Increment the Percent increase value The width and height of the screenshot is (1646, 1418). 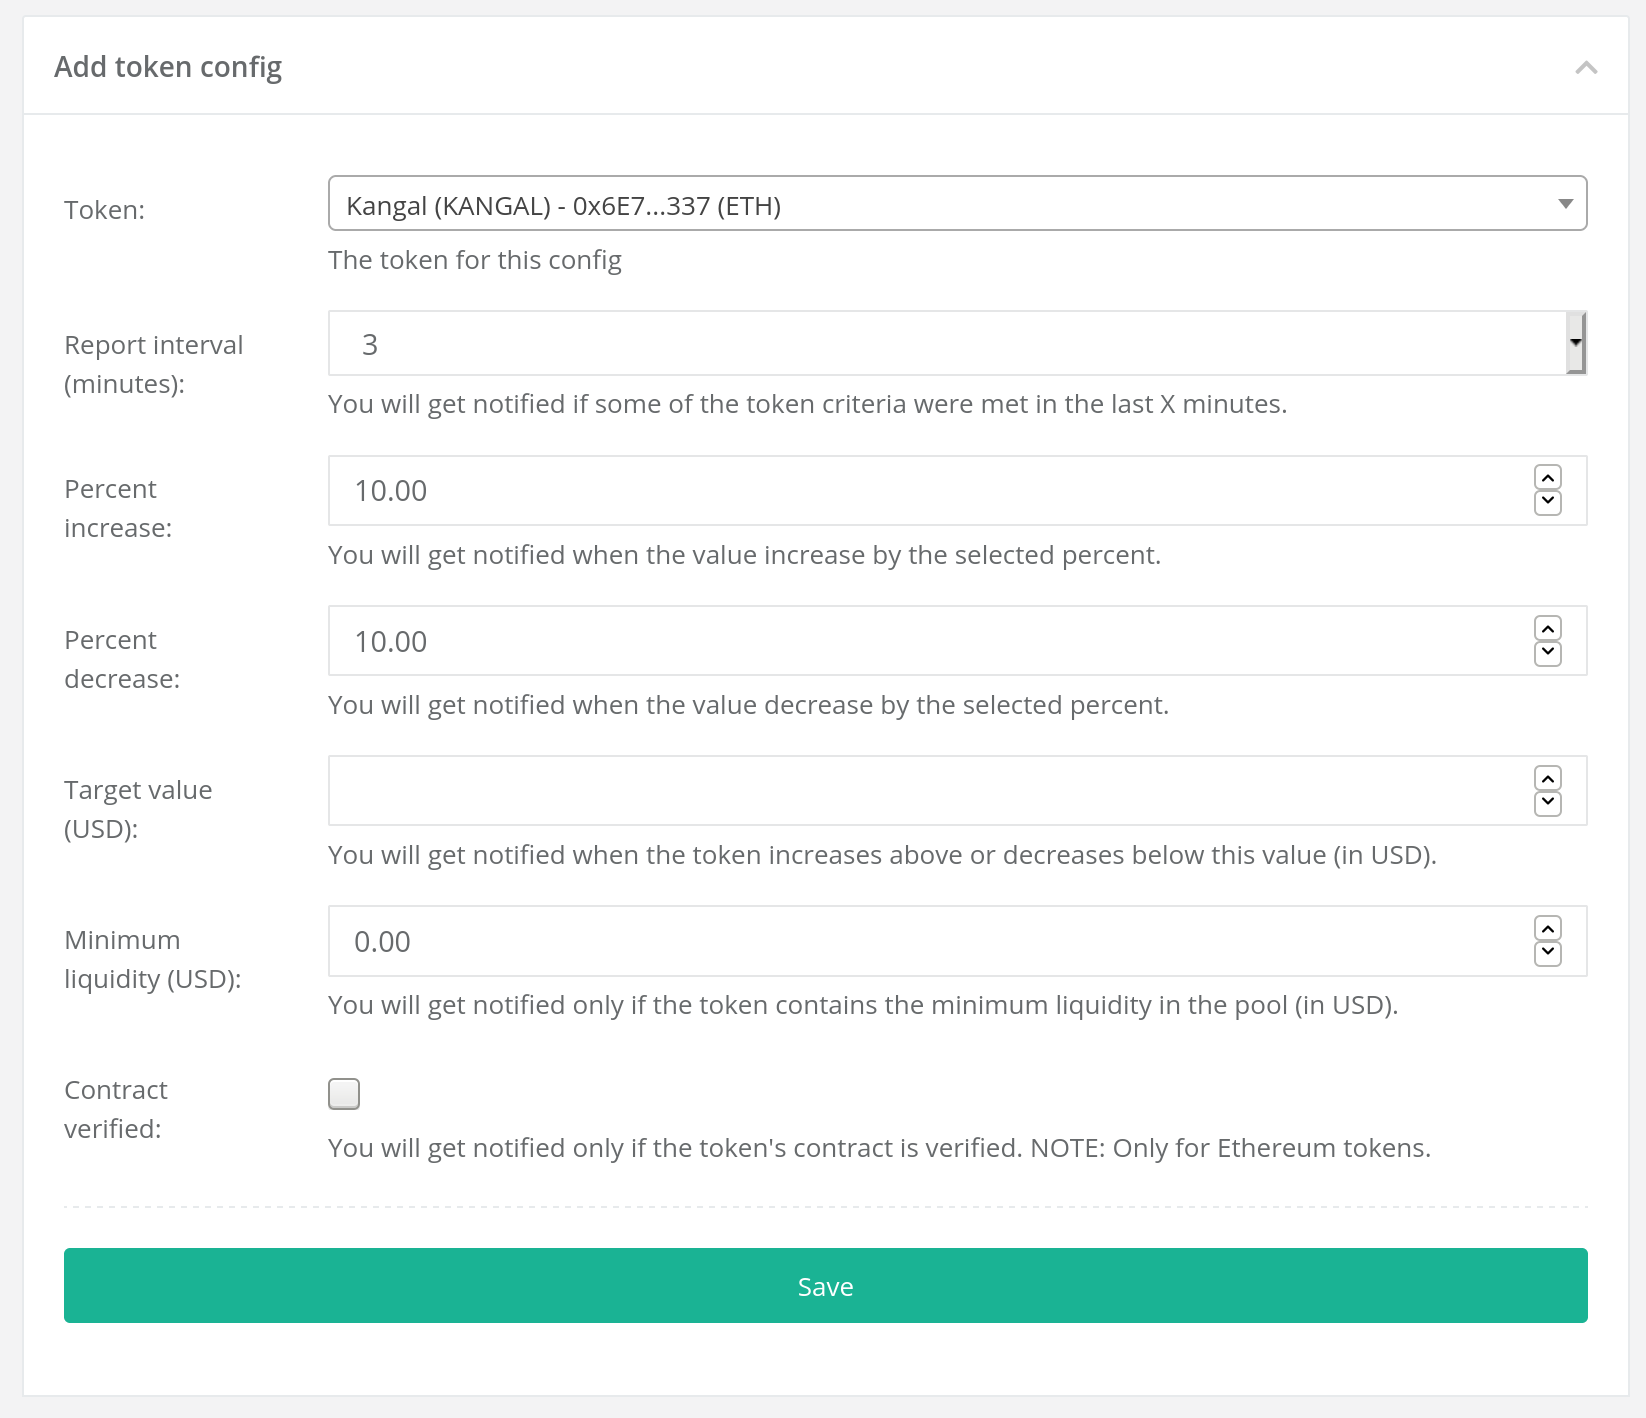[1548, 478]
